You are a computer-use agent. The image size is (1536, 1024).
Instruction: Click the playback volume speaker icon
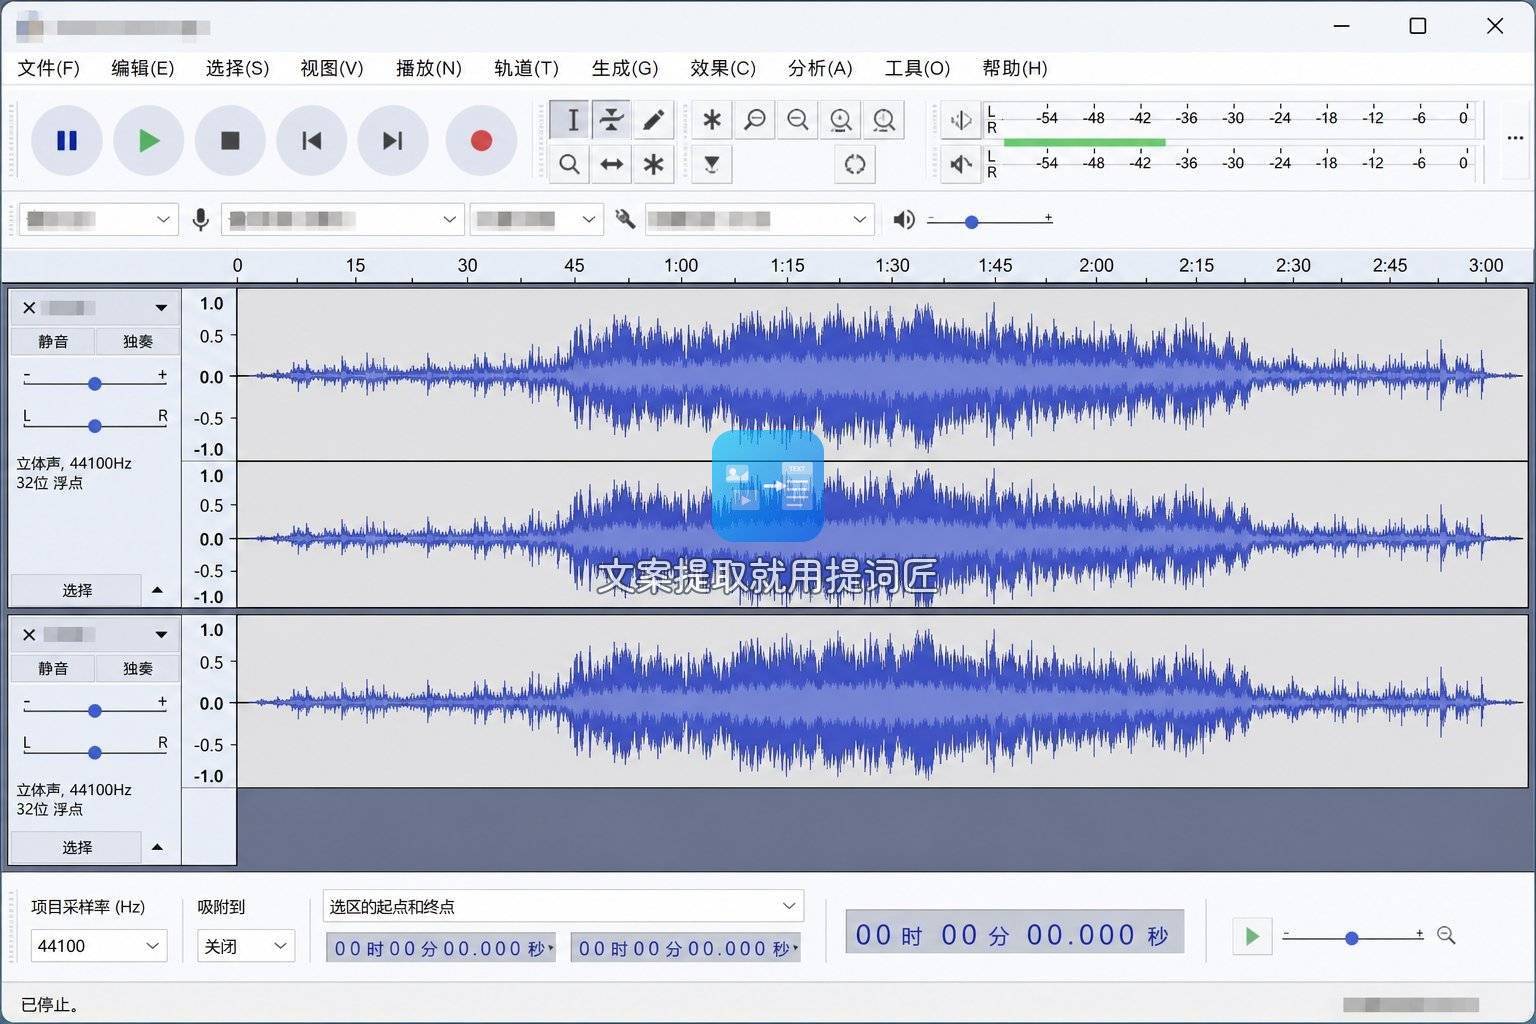[904, 219]
